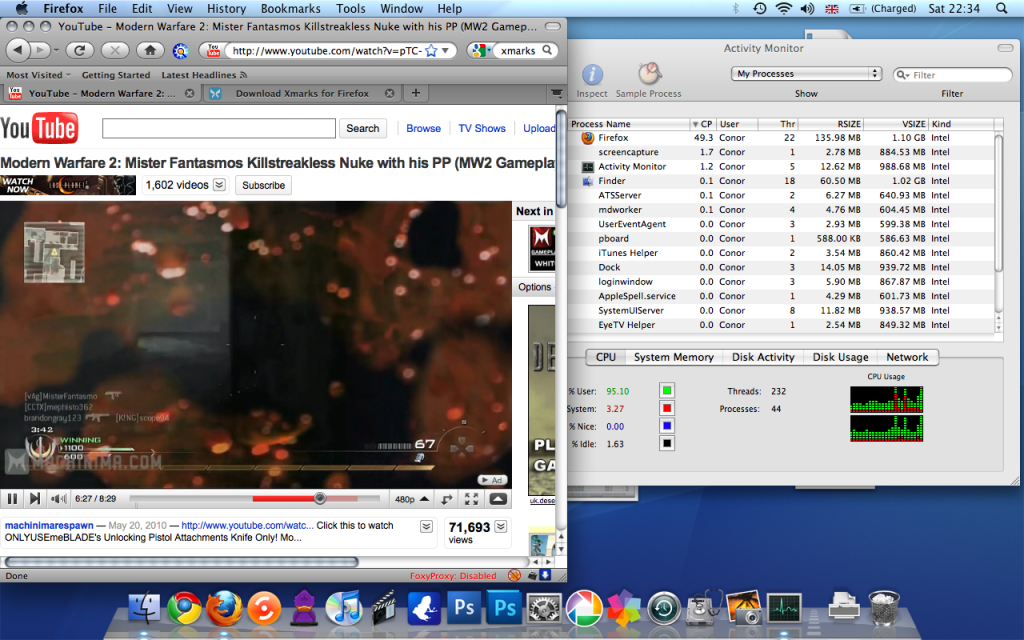Open the My Processes popup menu
This screenshot has width=1024, height=640.
pyautogui.click(x=806, y=74)
